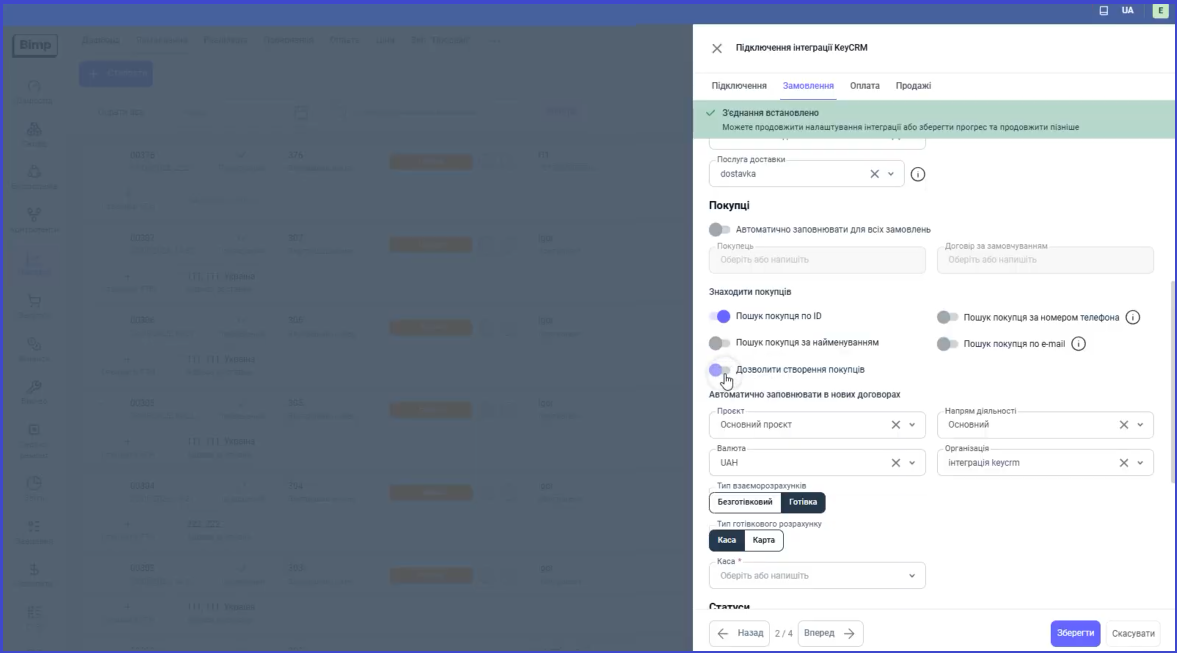Screen dimensions: 1177x653
Task: Click the Створити button behind the panel
Action: pyautogui.click(x=116, y=74)
